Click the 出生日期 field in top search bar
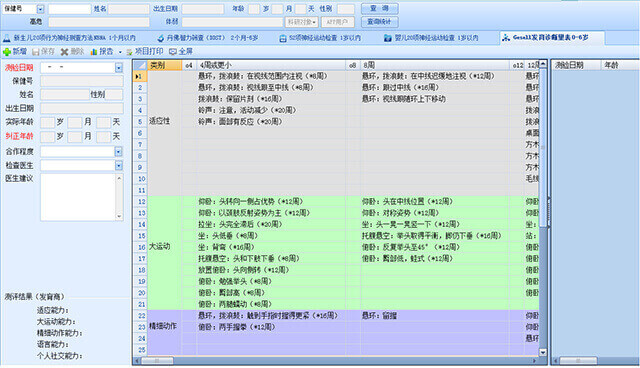640x368 pixels. pos(203,9)
